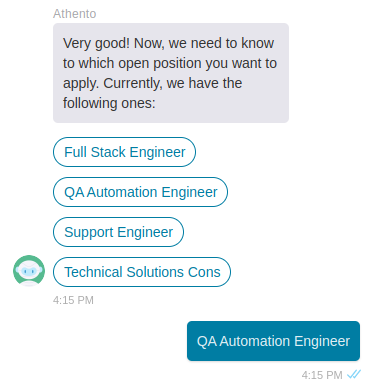Click 'following ones:' line in gray bubble
Image resolution: width=375 pixels, height=384 pixels.
point(109,103)
